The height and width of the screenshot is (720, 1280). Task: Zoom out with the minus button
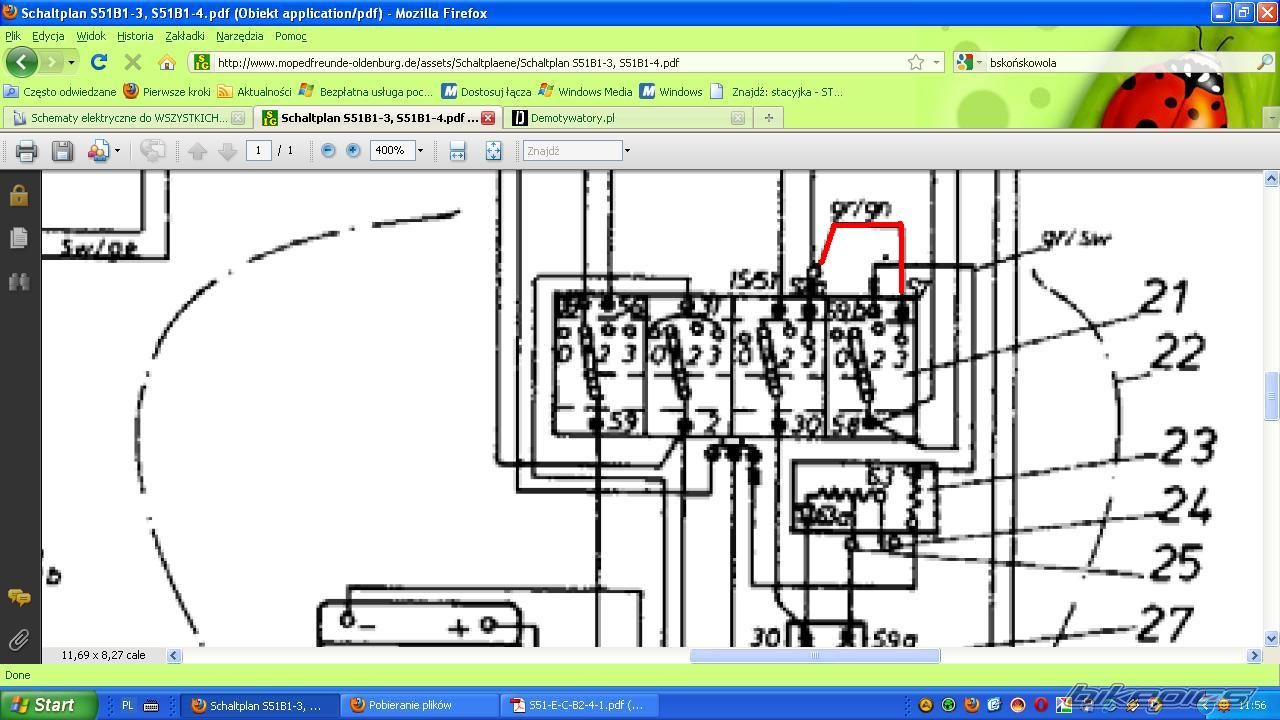pos(328,150)
